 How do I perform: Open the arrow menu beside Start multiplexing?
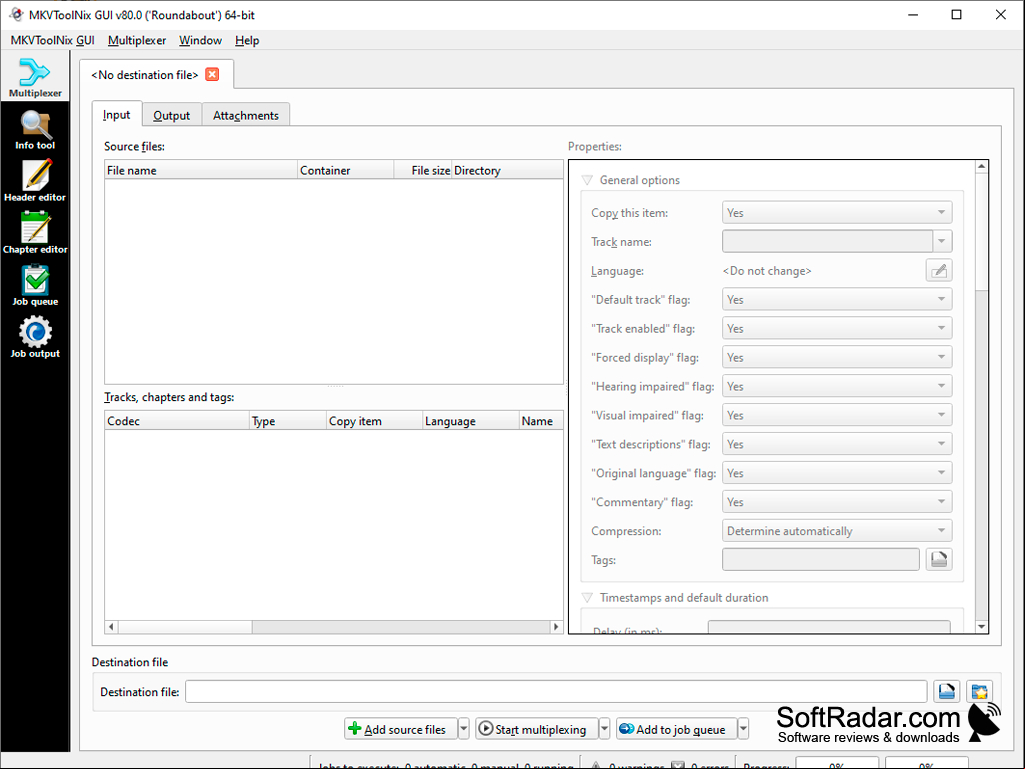(605, 728)
